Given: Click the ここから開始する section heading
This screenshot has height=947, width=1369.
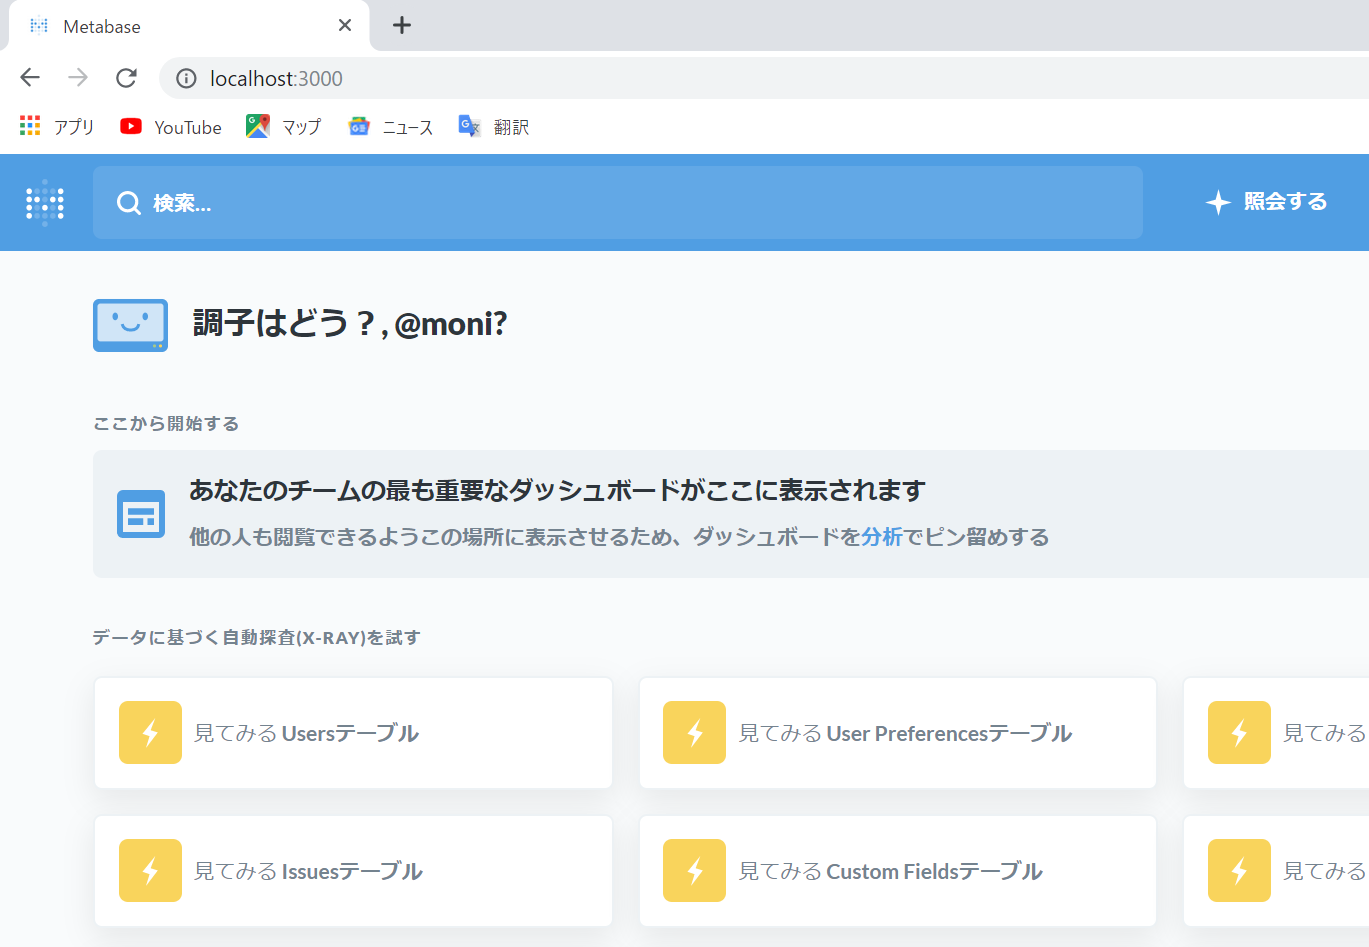Looking at the screenshot, I should (166, 424).
